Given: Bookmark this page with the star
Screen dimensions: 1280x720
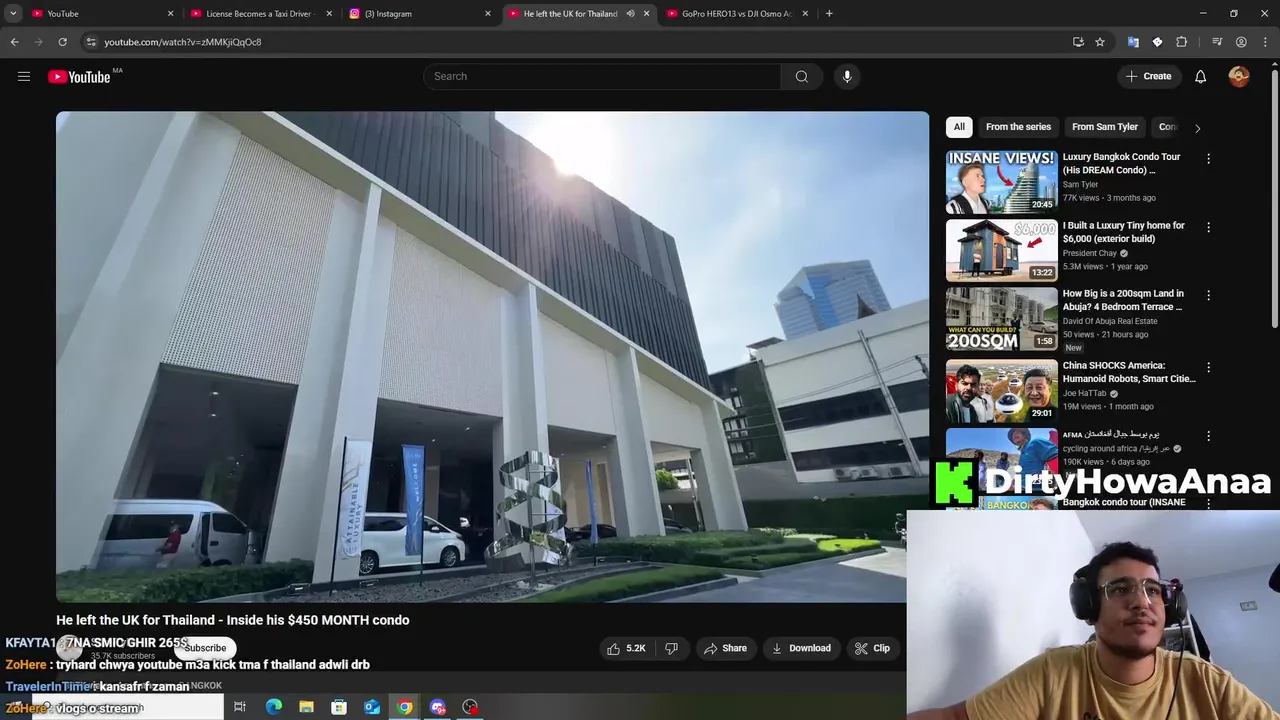Looking at the screenshot, I should tap(1100, 42).
